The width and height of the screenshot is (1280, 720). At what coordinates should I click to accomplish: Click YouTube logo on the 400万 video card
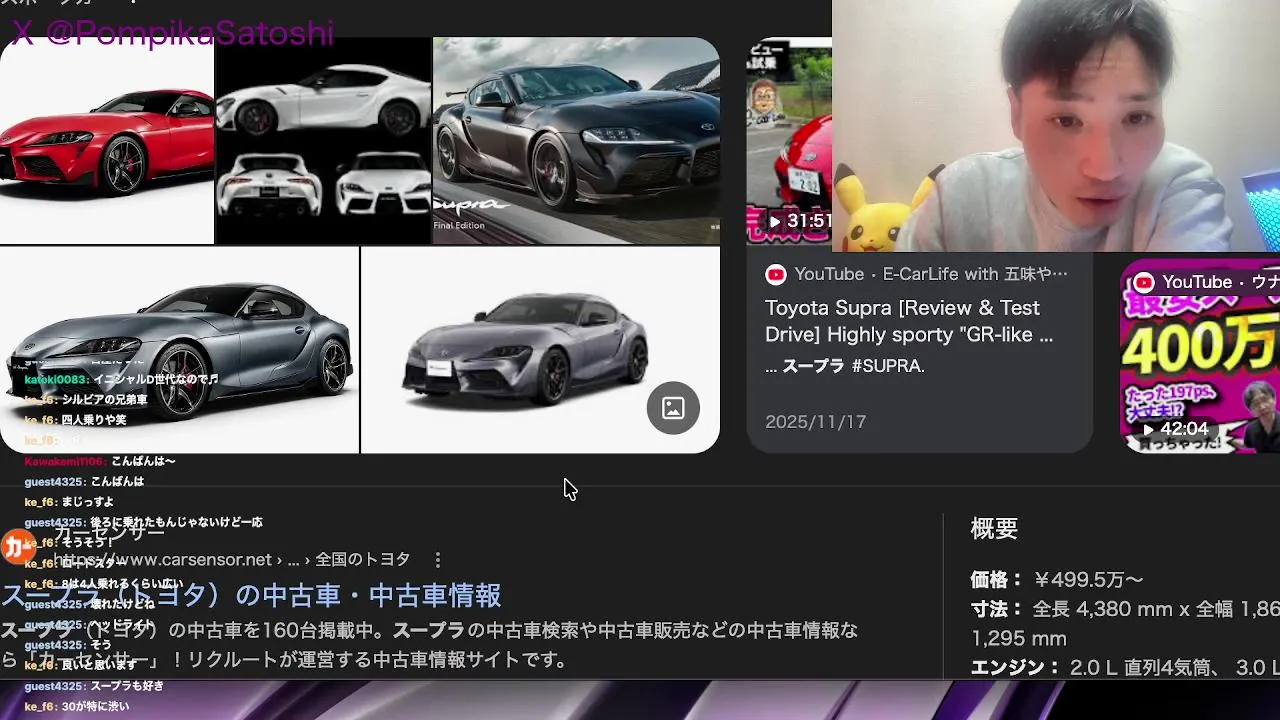(1144, 282)
